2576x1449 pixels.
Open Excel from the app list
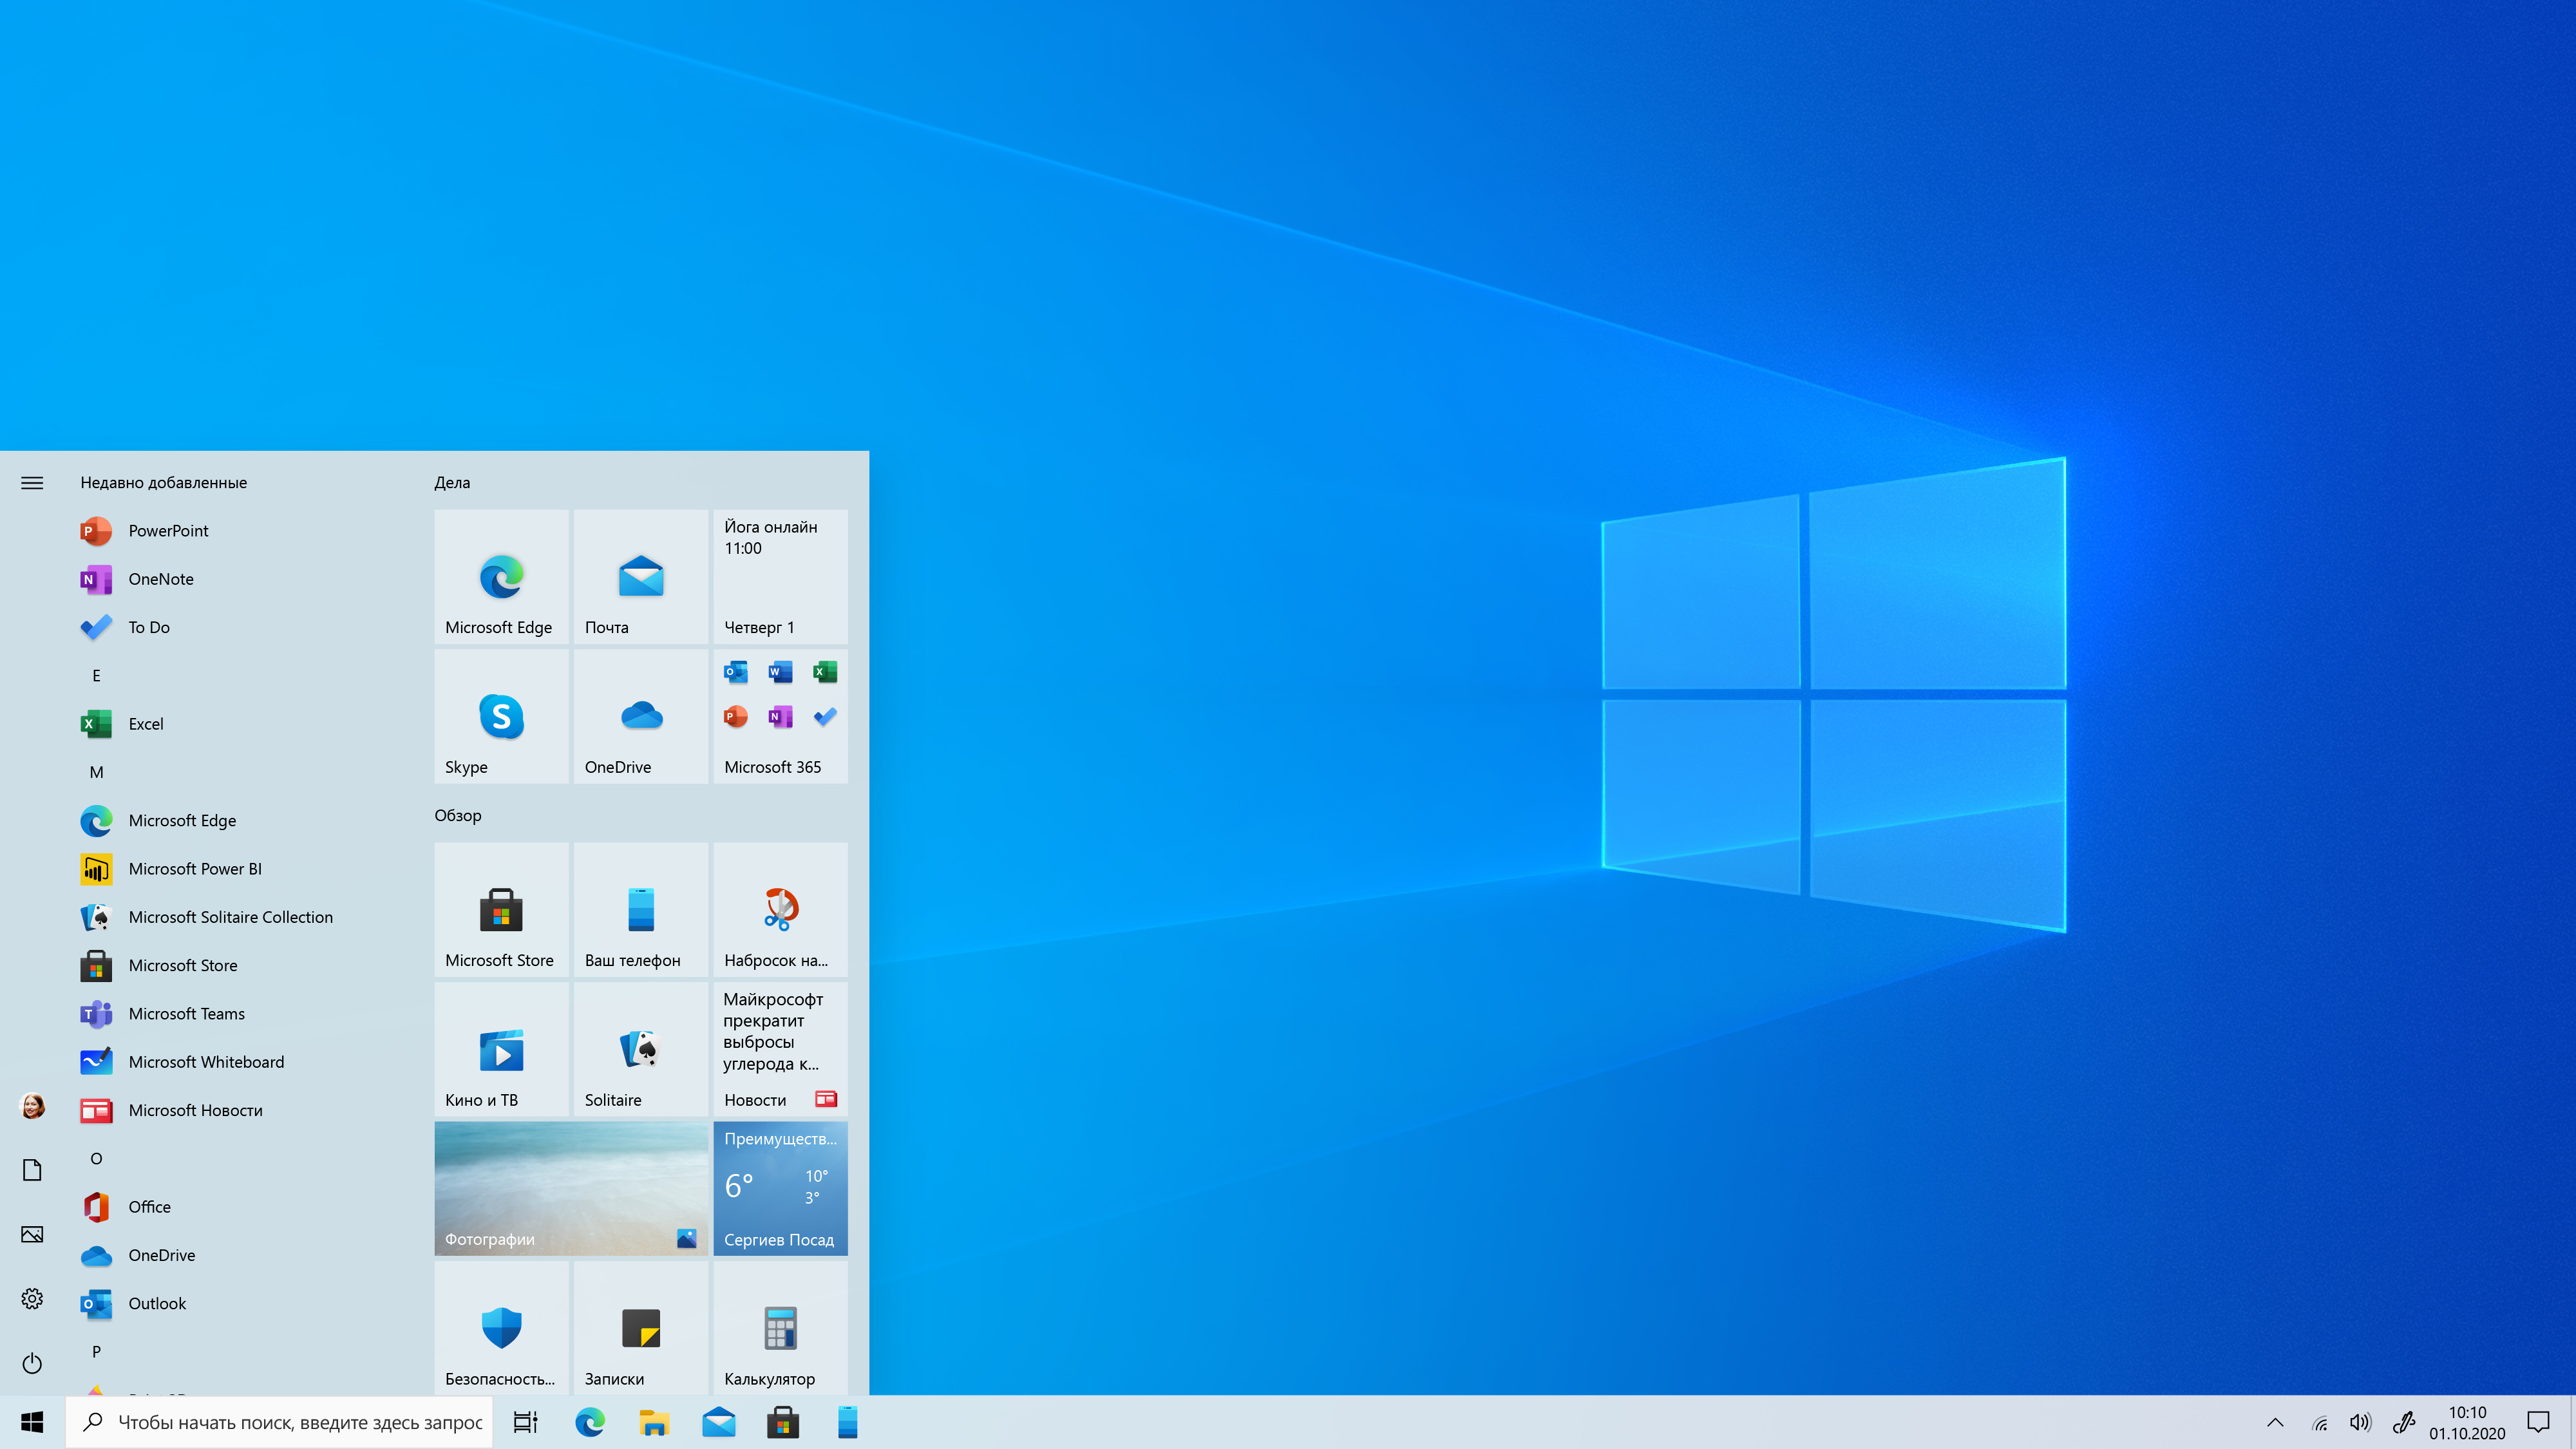coord(146,723)
